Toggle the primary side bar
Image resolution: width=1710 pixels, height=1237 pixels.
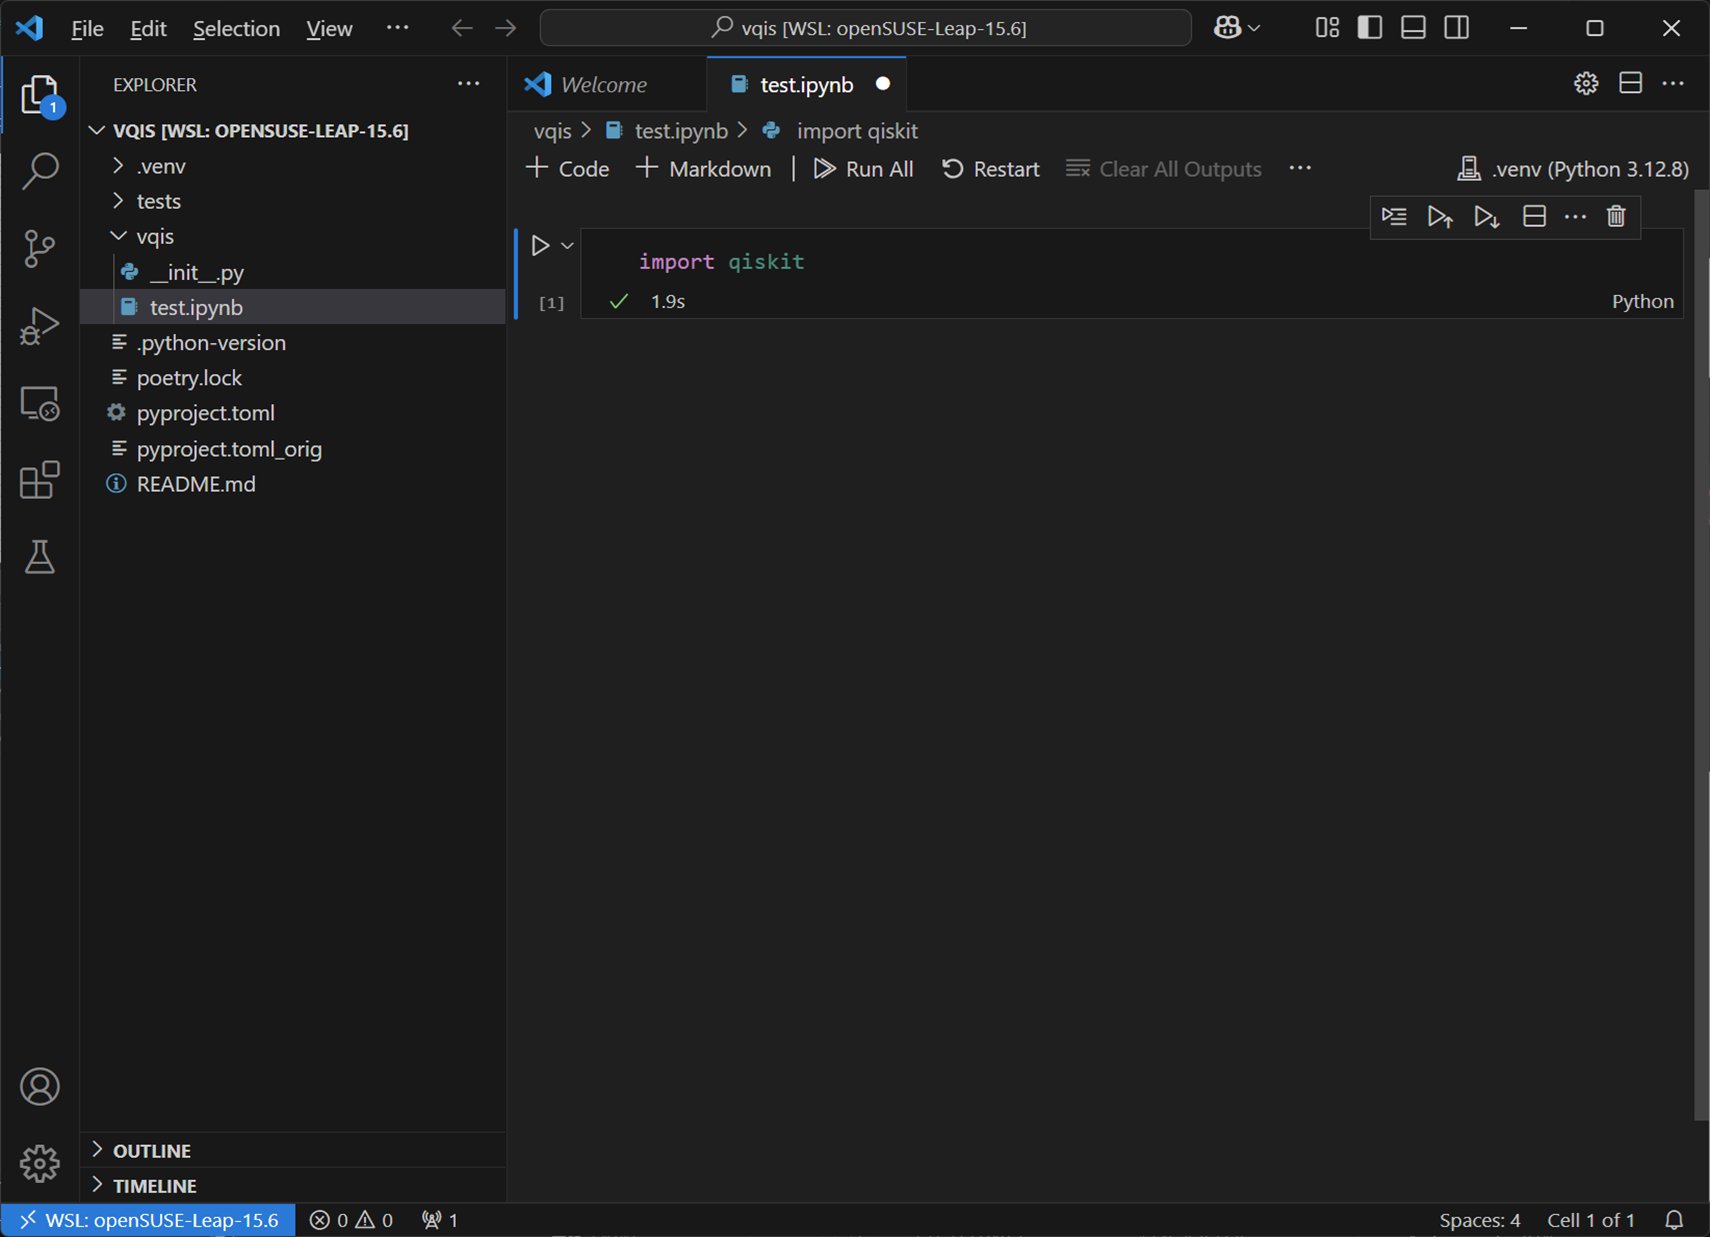tap(1370, 28)
